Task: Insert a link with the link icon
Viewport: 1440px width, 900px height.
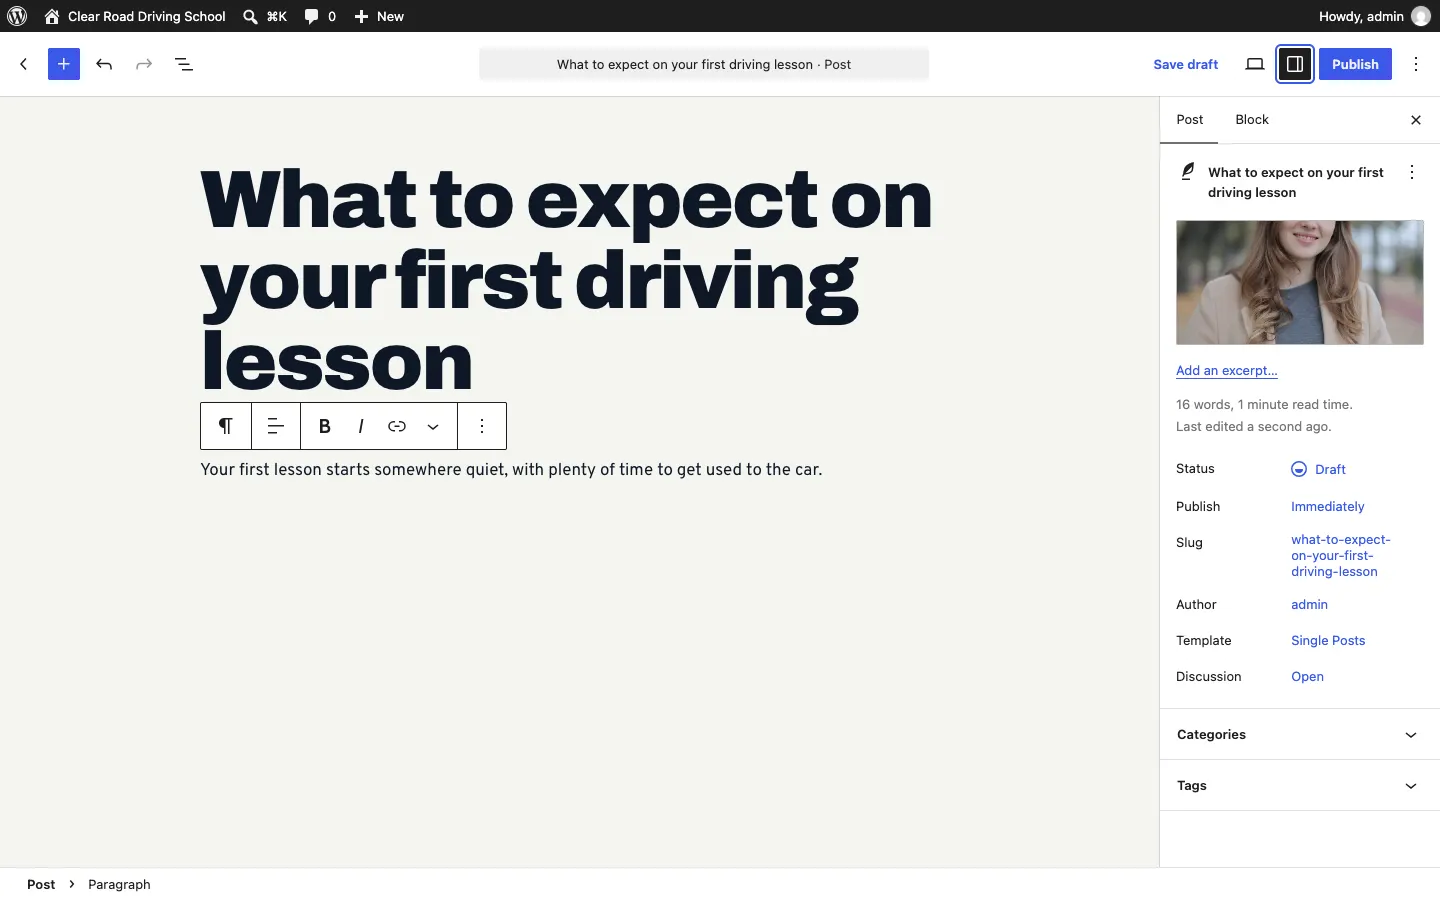Action: [x=397, y=426]
